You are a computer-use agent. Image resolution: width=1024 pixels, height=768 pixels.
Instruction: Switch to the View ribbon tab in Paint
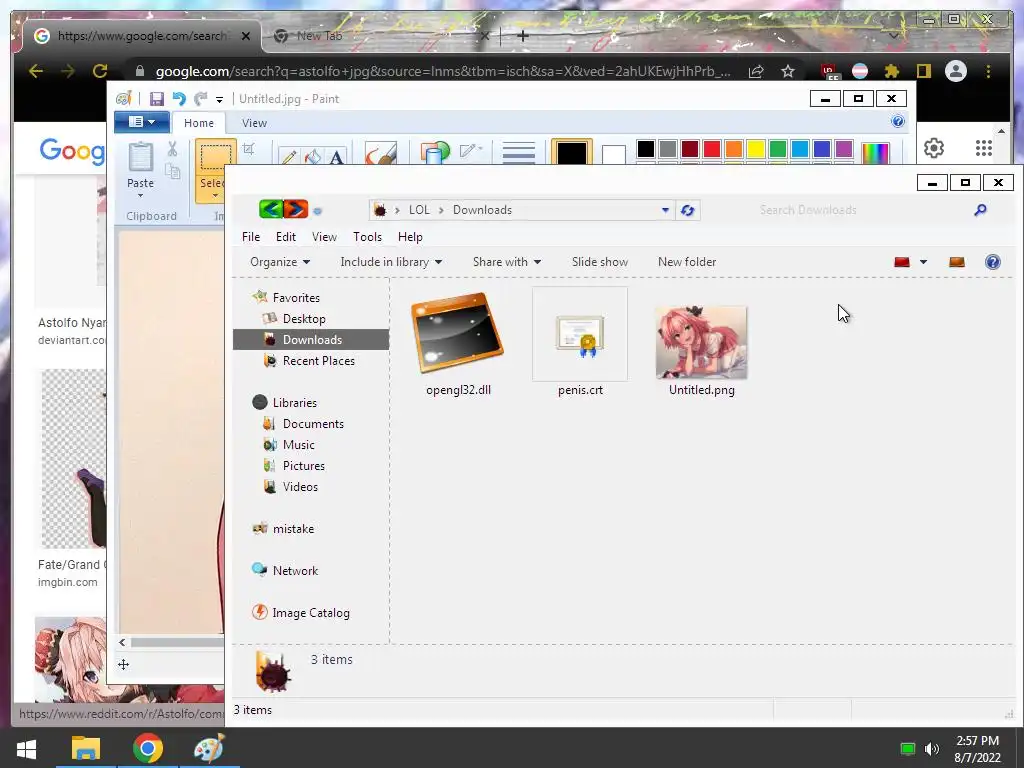[x=254, y=123]
